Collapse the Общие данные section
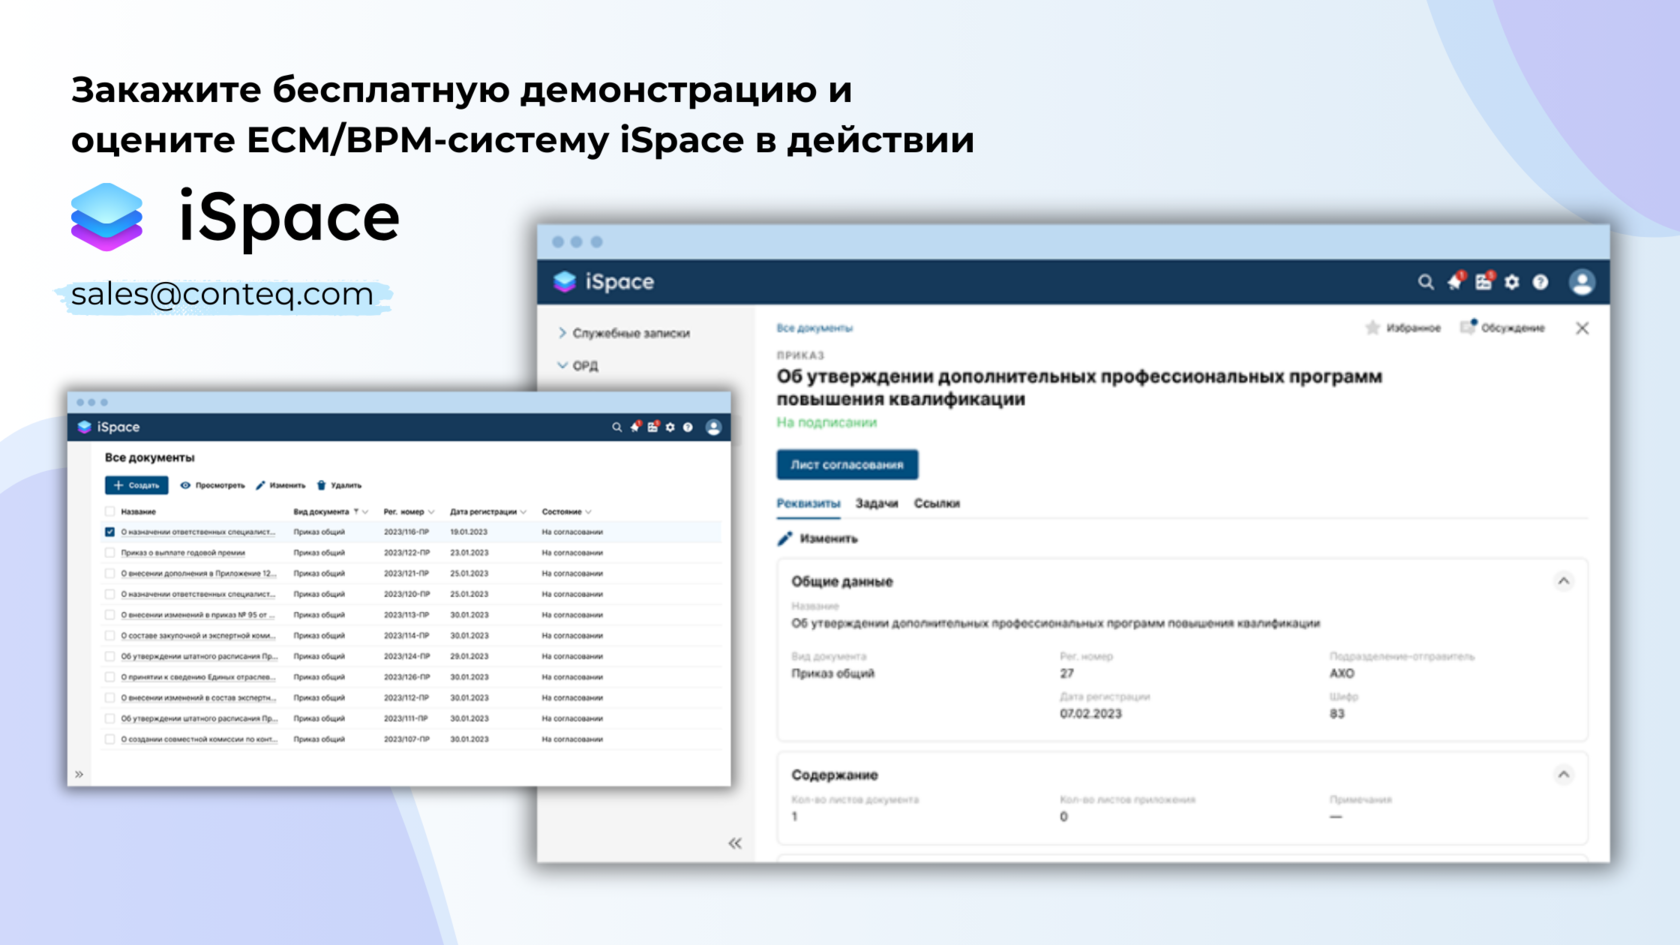The height and width of the screenshot is (945, 1680). [x=1564, y=581]
